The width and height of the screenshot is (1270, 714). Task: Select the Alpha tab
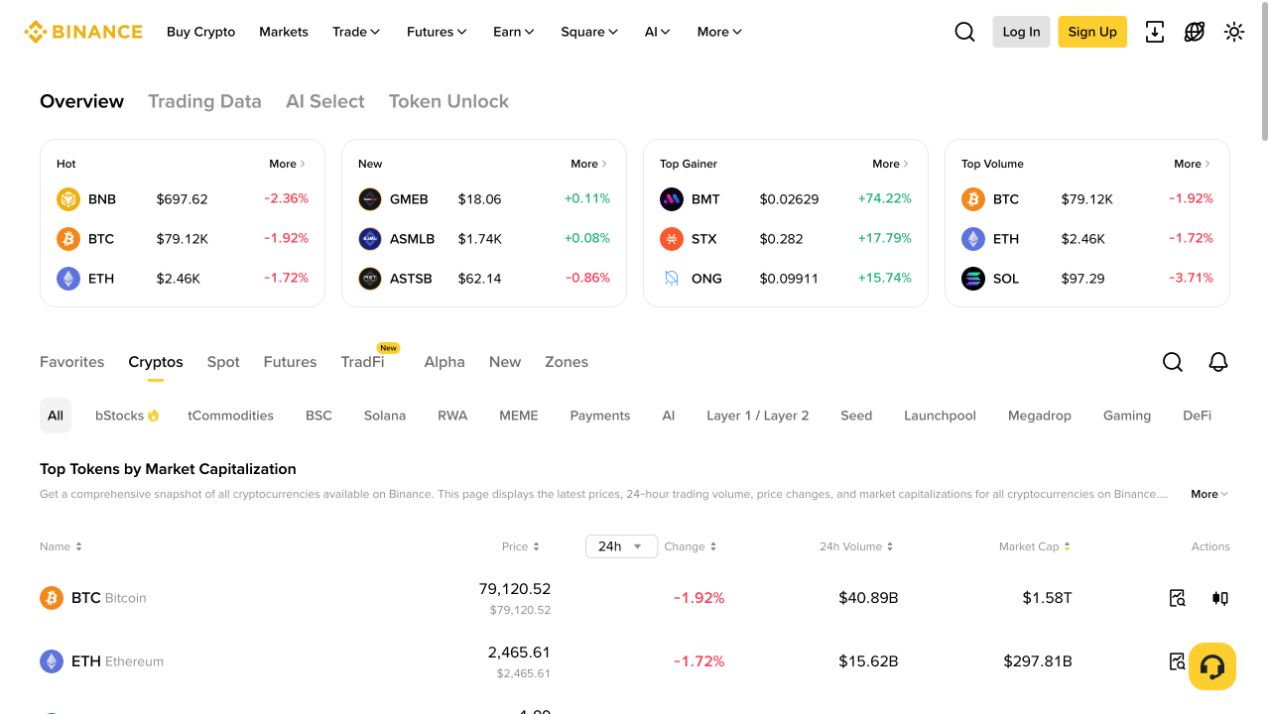(444, 362)
